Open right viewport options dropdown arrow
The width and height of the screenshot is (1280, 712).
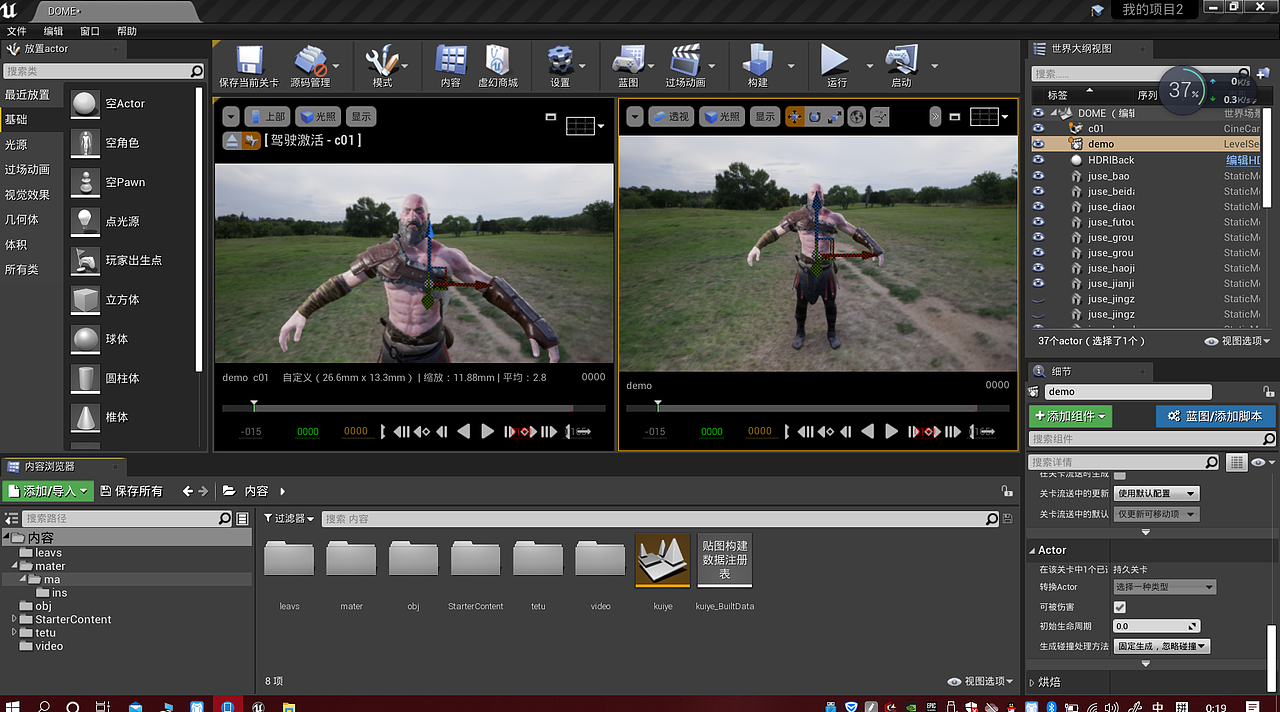(x=635, y=117)
